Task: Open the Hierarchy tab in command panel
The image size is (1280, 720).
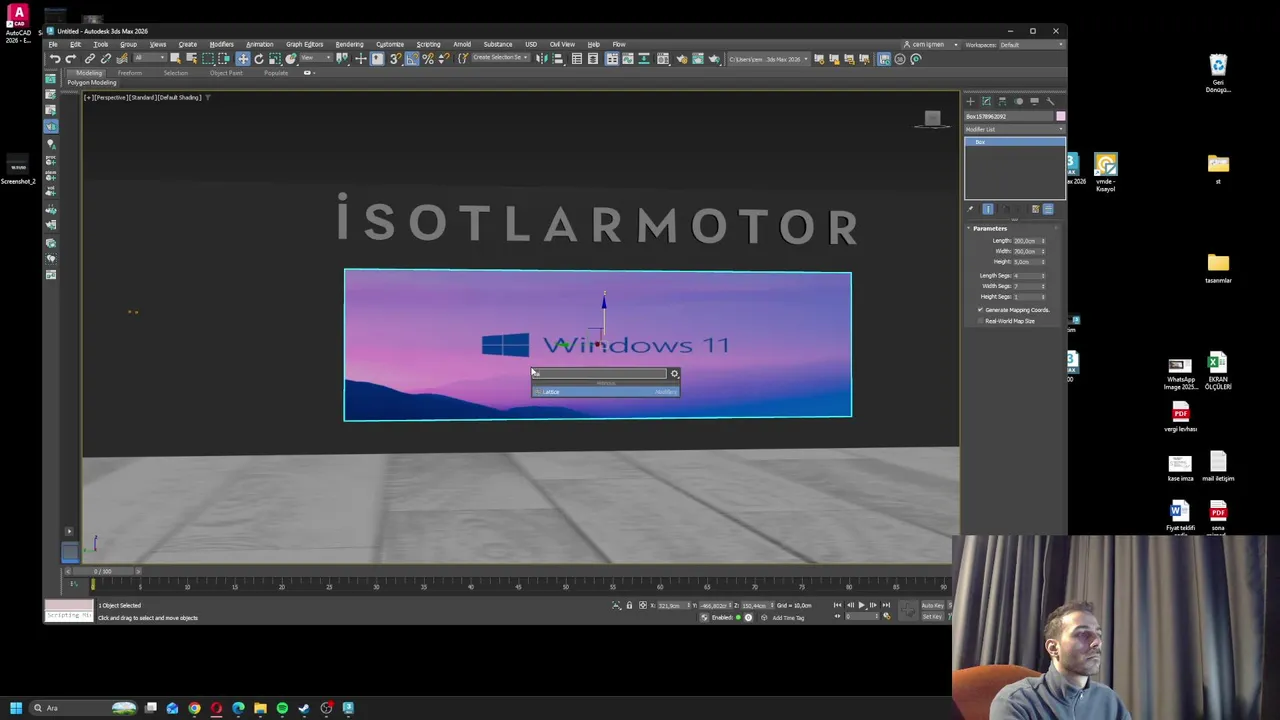Action: pos(1002,101)
